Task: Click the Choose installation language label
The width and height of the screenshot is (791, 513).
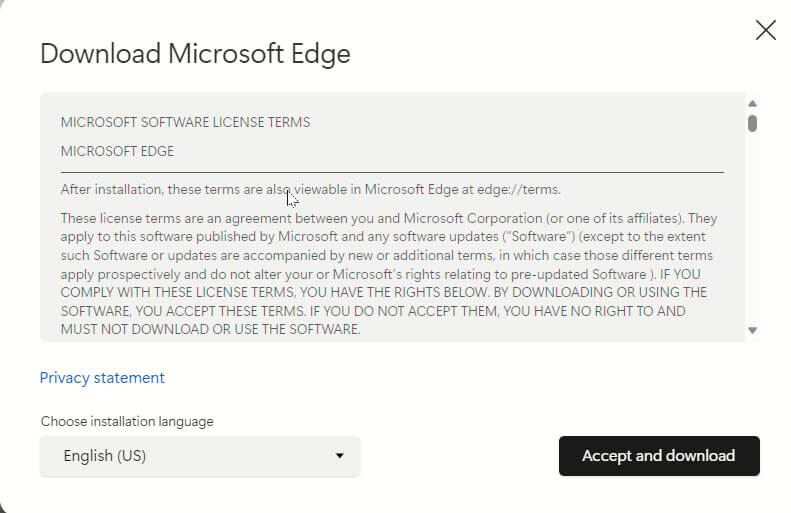Action: [127, 421]
